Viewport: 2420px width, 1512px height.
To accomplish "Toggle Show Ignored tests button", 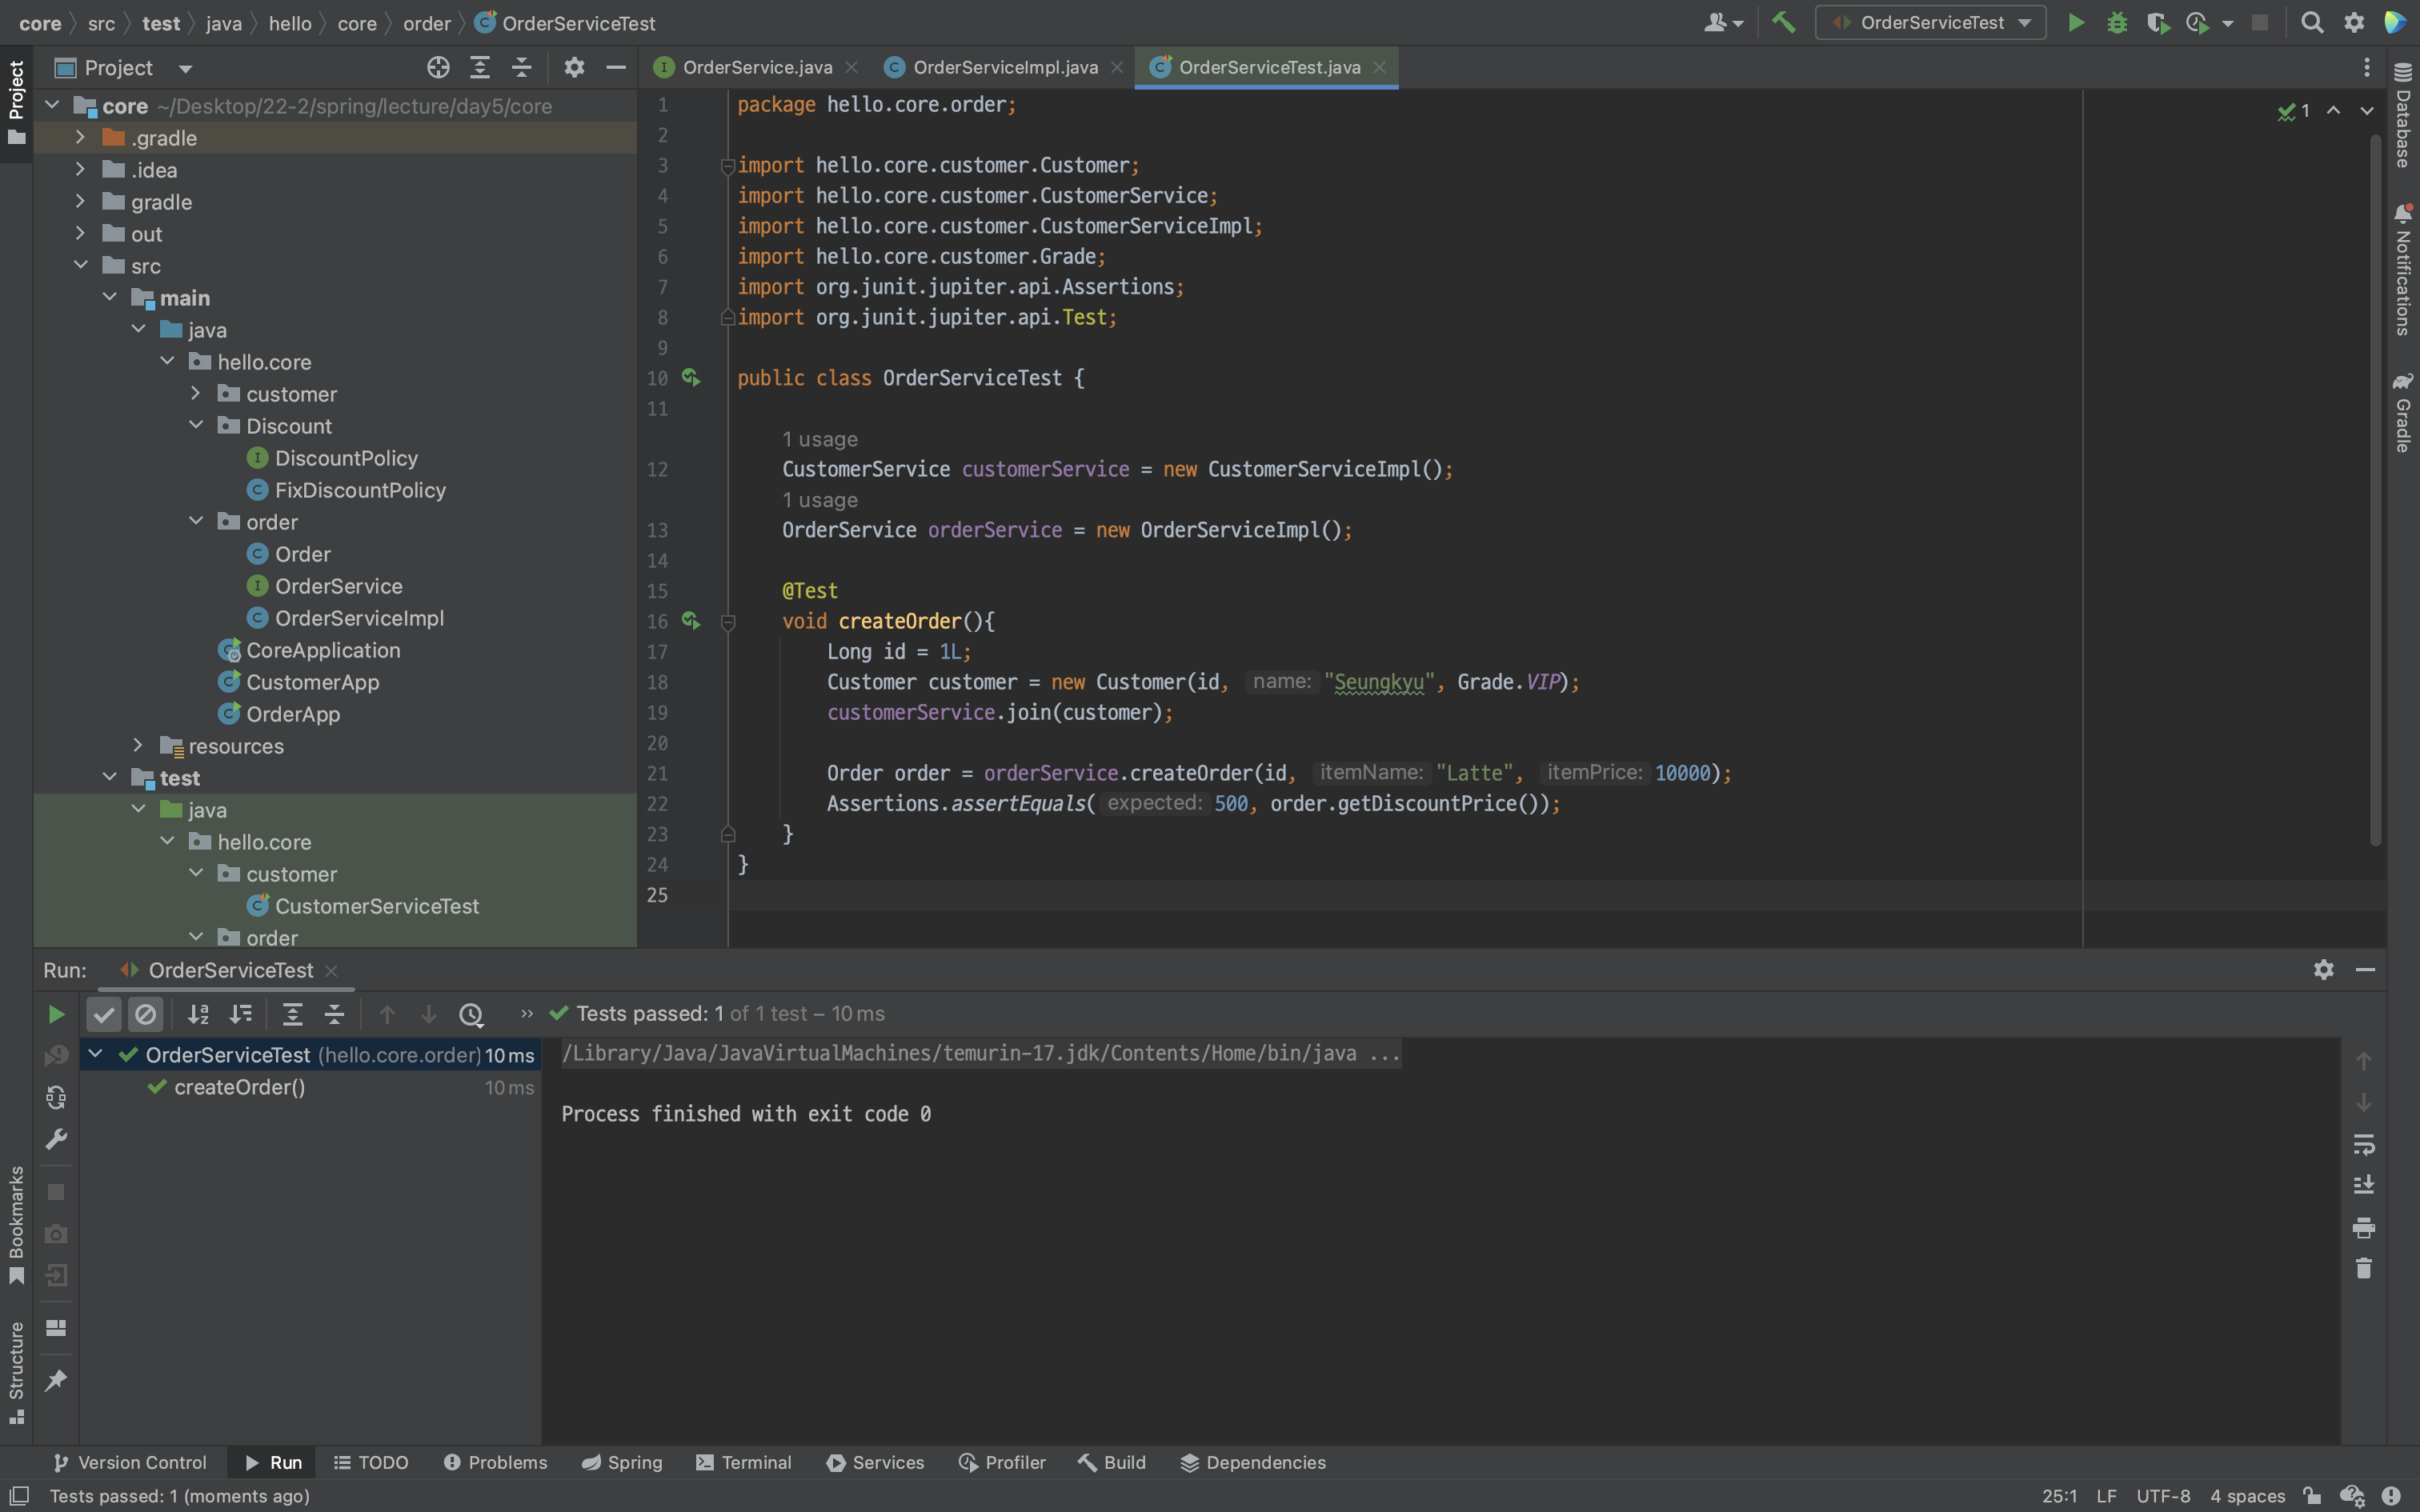I will point(146,1014).
